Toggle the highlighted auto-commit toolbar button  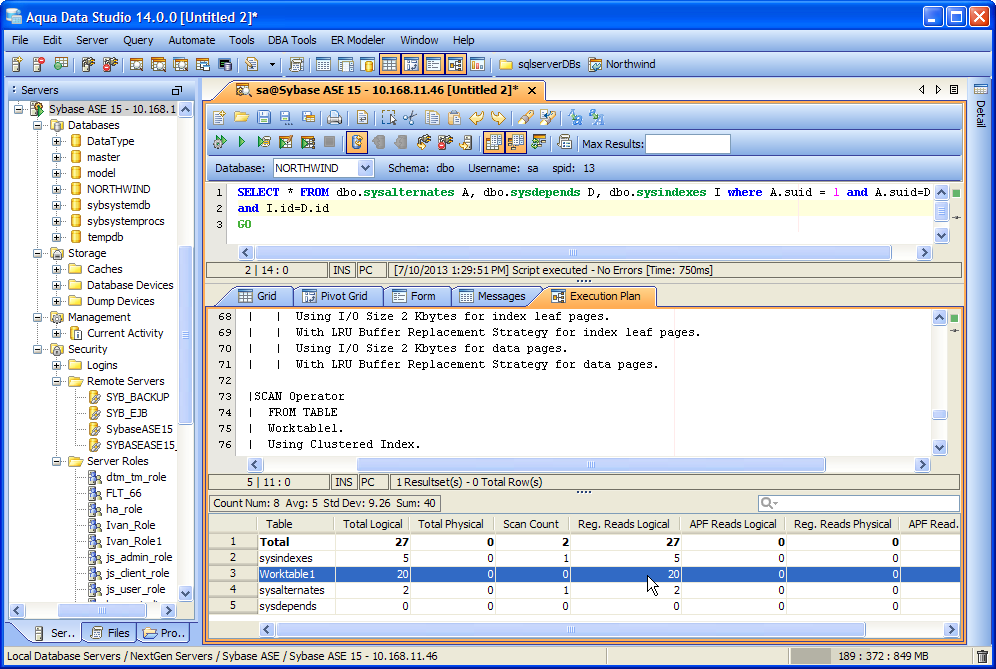(357, 143)
